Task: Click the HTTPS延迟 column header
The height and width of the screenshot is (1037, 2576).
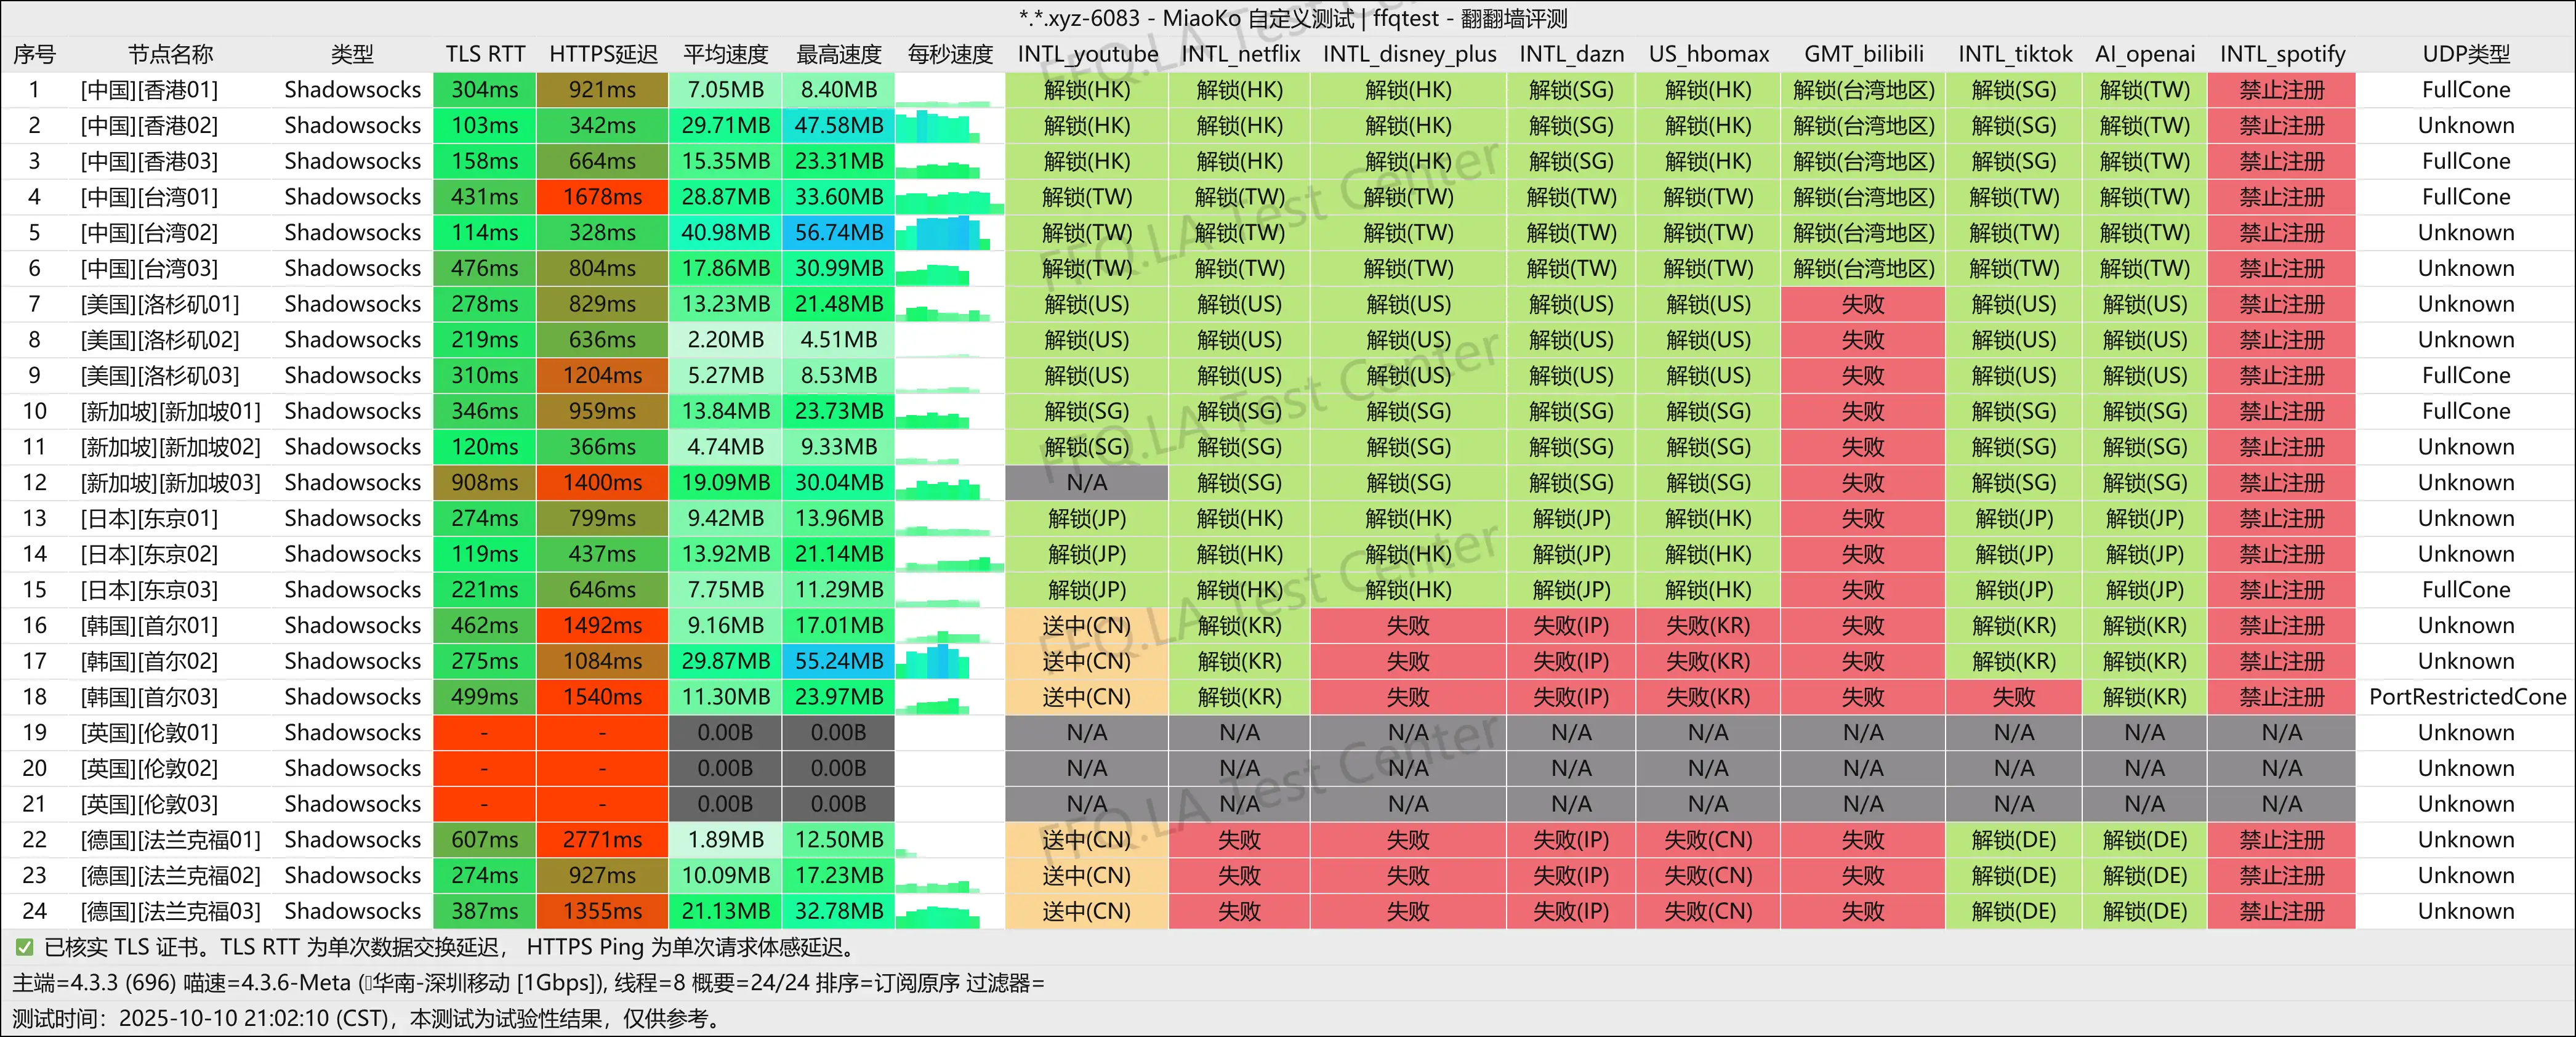Action: coord(602,54)
